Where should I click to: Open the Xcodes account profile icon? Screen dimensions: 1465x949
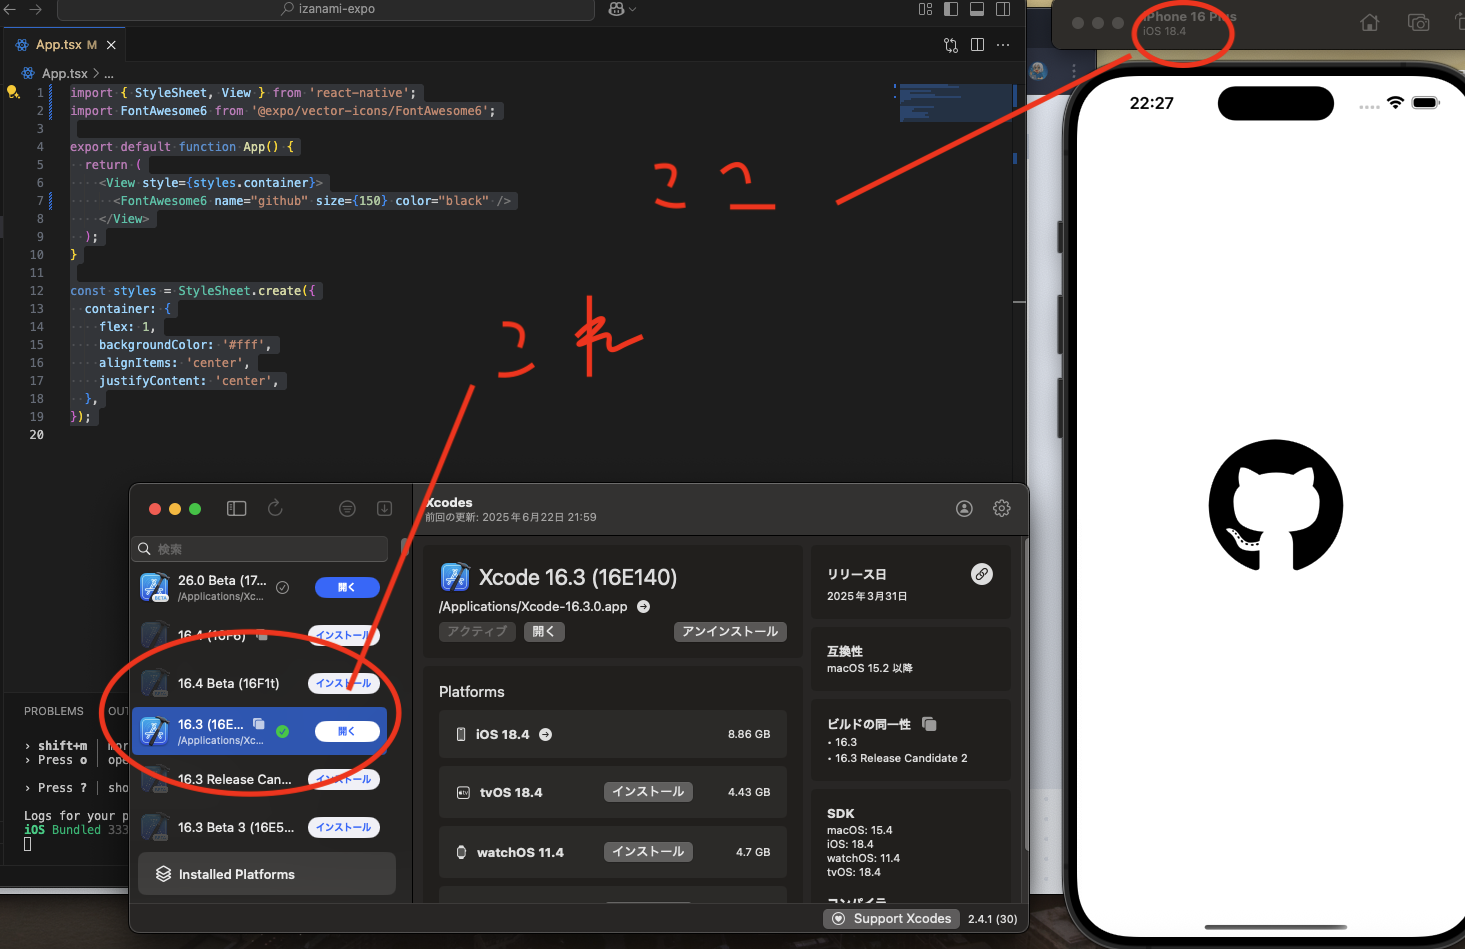click(964, 508)
